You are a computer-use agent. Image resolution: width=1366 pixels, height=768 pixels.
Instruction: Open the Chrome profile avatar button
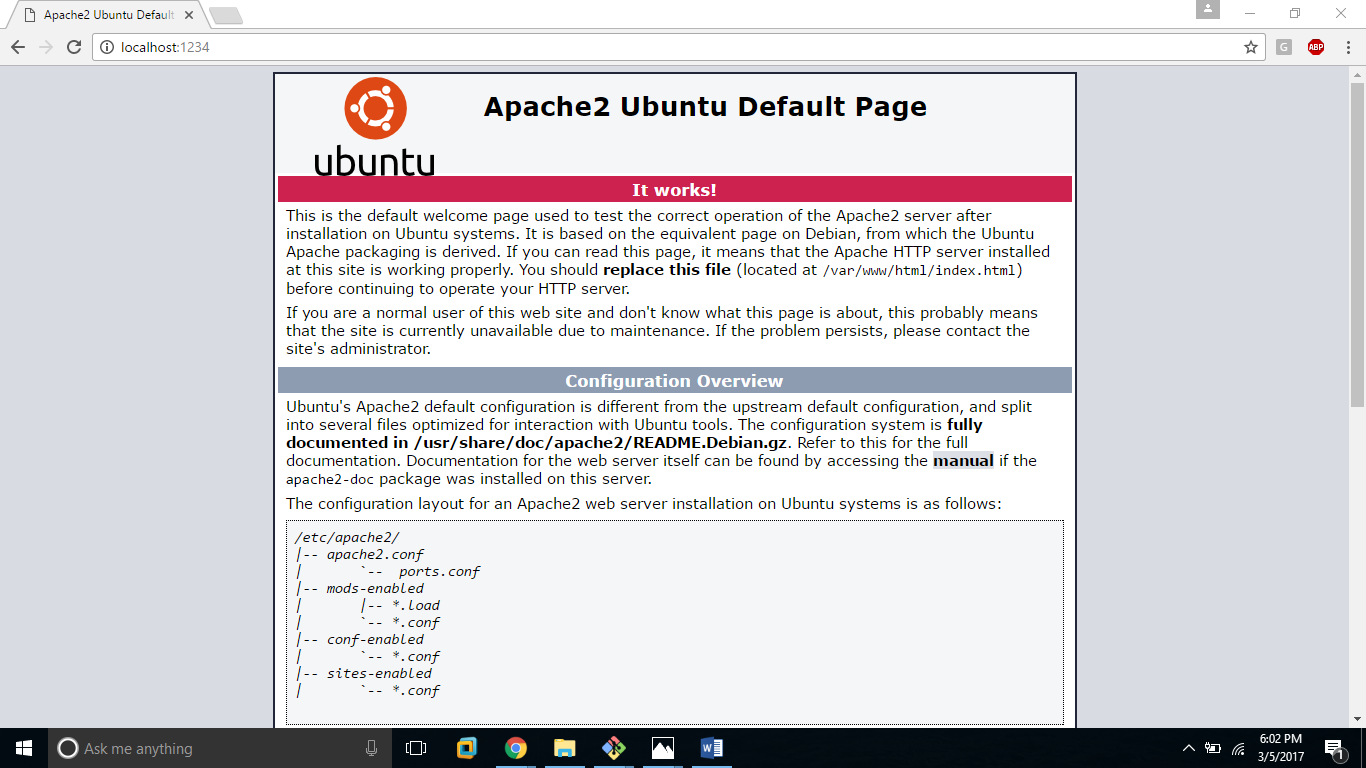point(1208,9)
